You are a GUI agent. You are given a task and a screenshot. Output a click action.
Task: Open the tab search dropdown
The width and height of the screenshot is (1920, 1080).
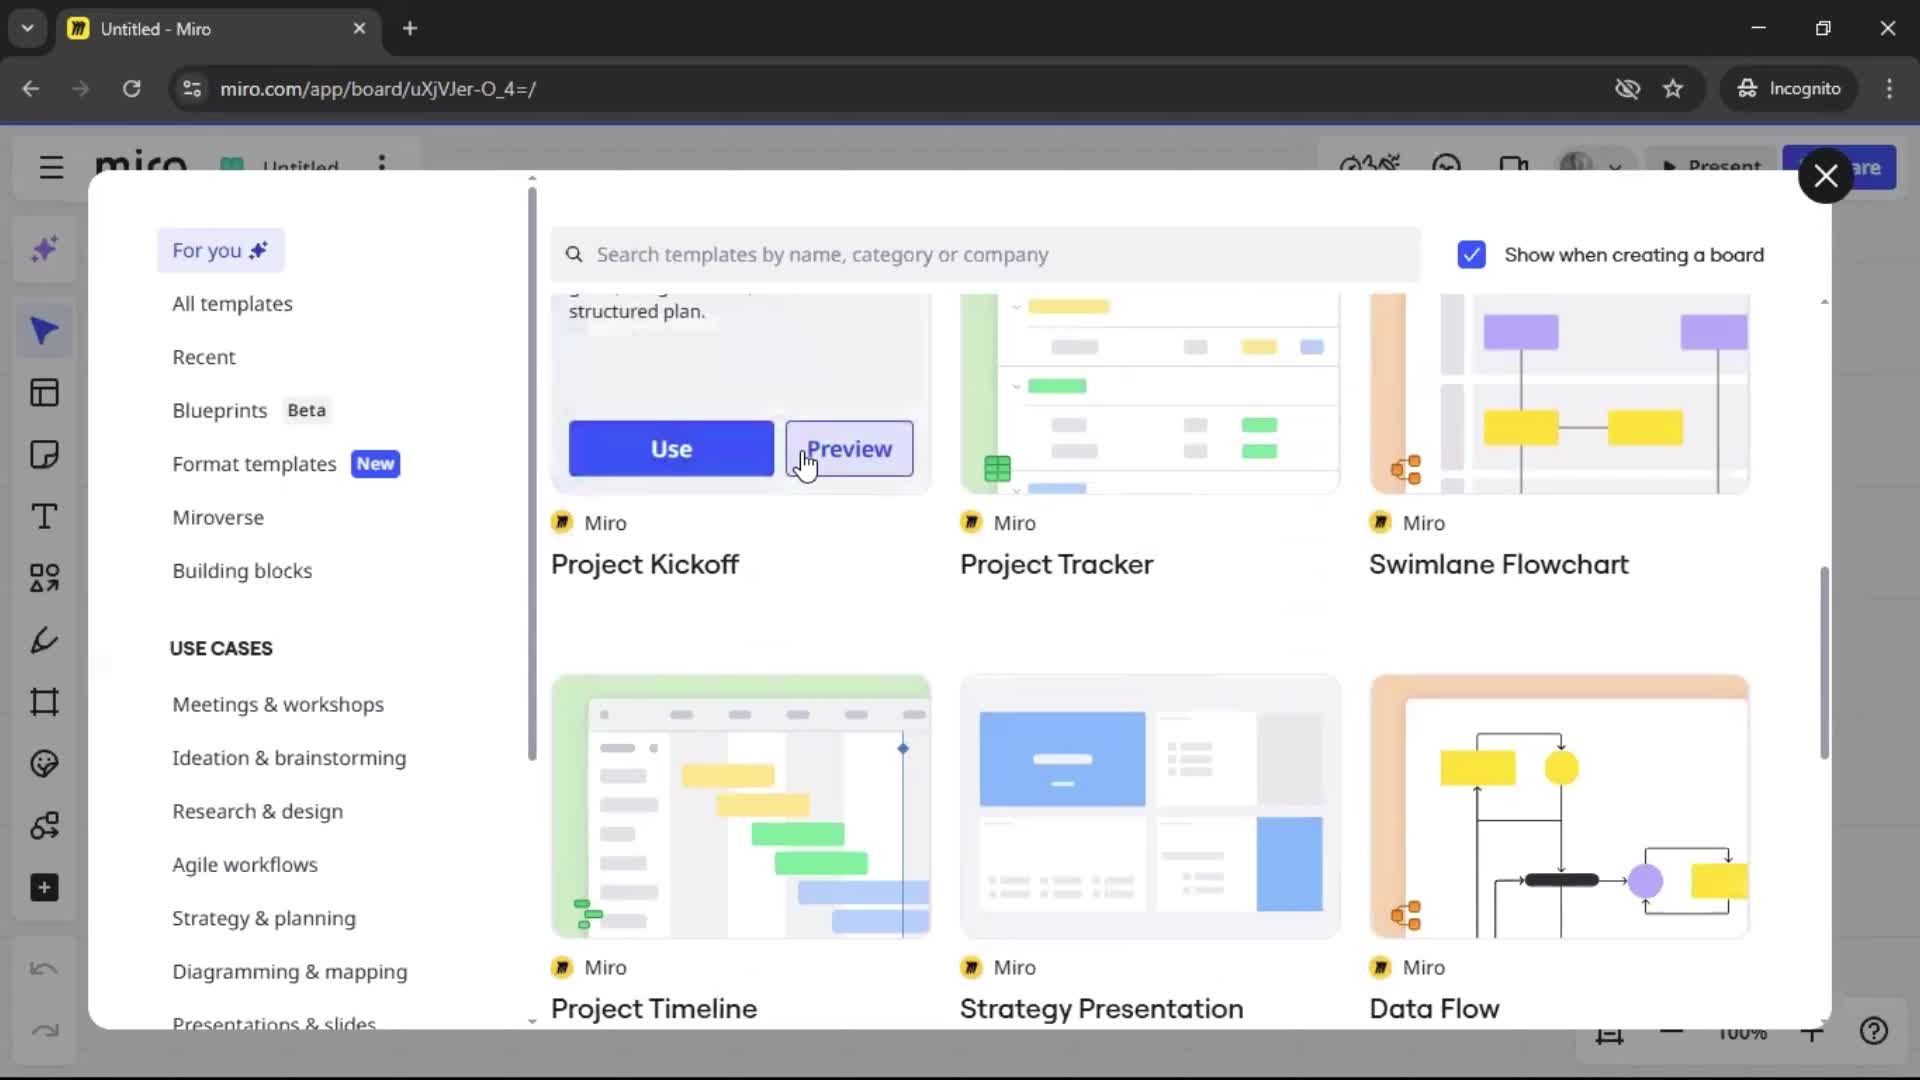coord(28,29)
